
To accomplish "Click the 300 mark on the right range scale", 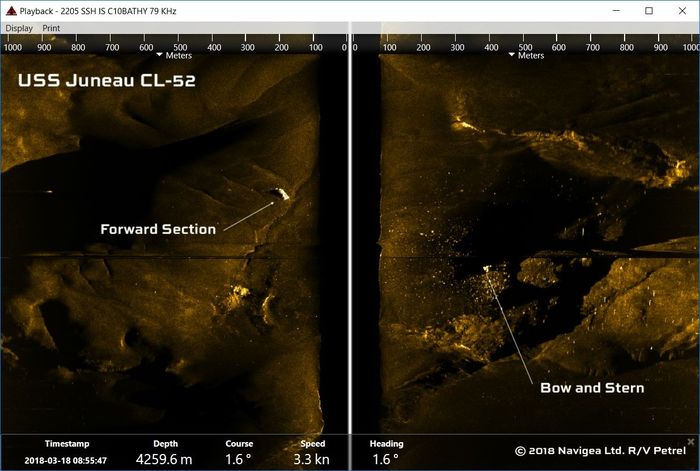I will [458, 47].
